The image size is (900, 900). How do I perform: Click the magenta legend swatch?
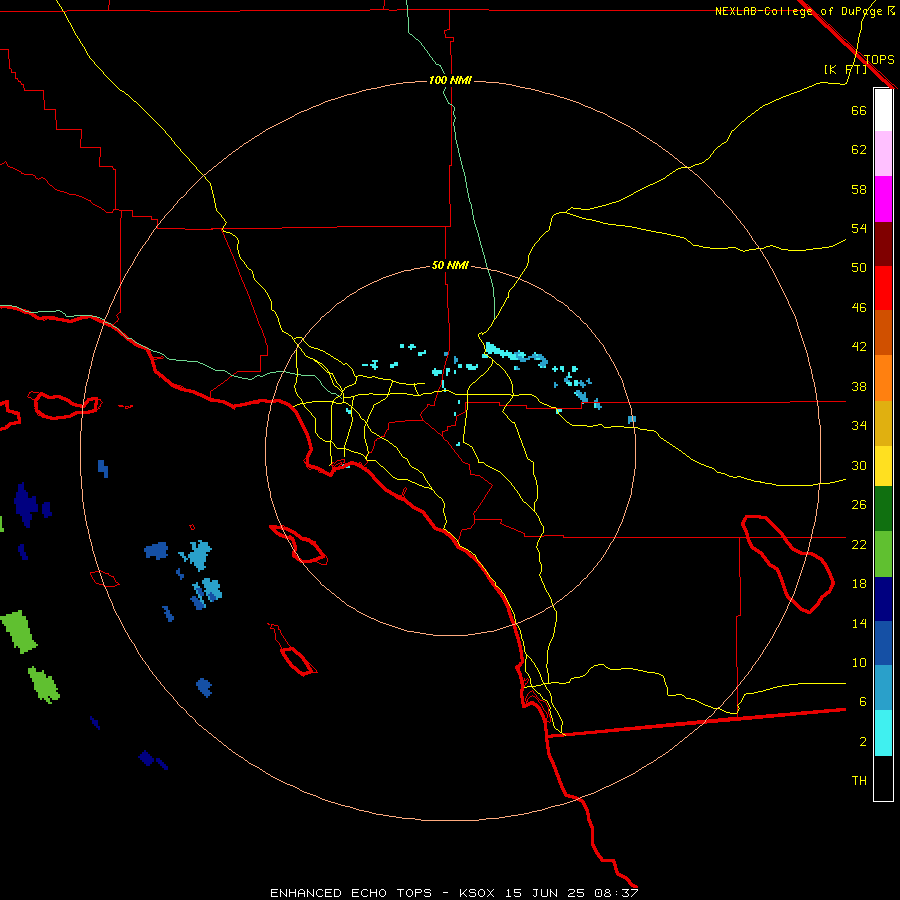[883, 199]
